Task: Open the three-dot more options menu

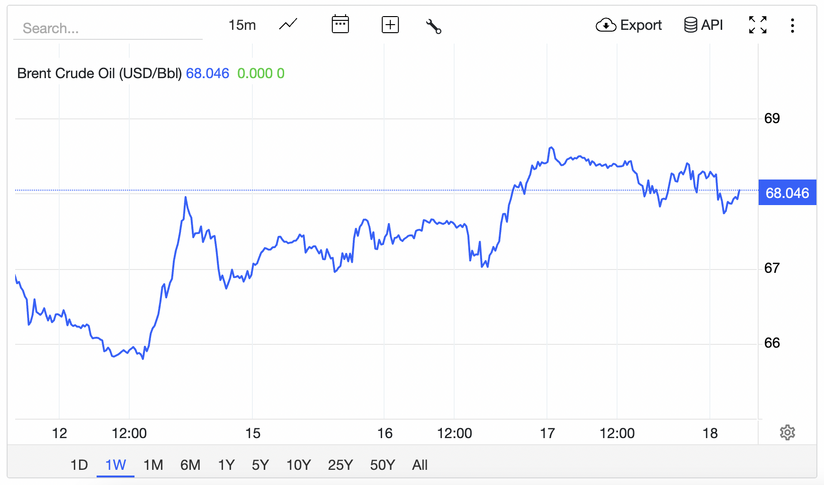Action: (792, 25)
